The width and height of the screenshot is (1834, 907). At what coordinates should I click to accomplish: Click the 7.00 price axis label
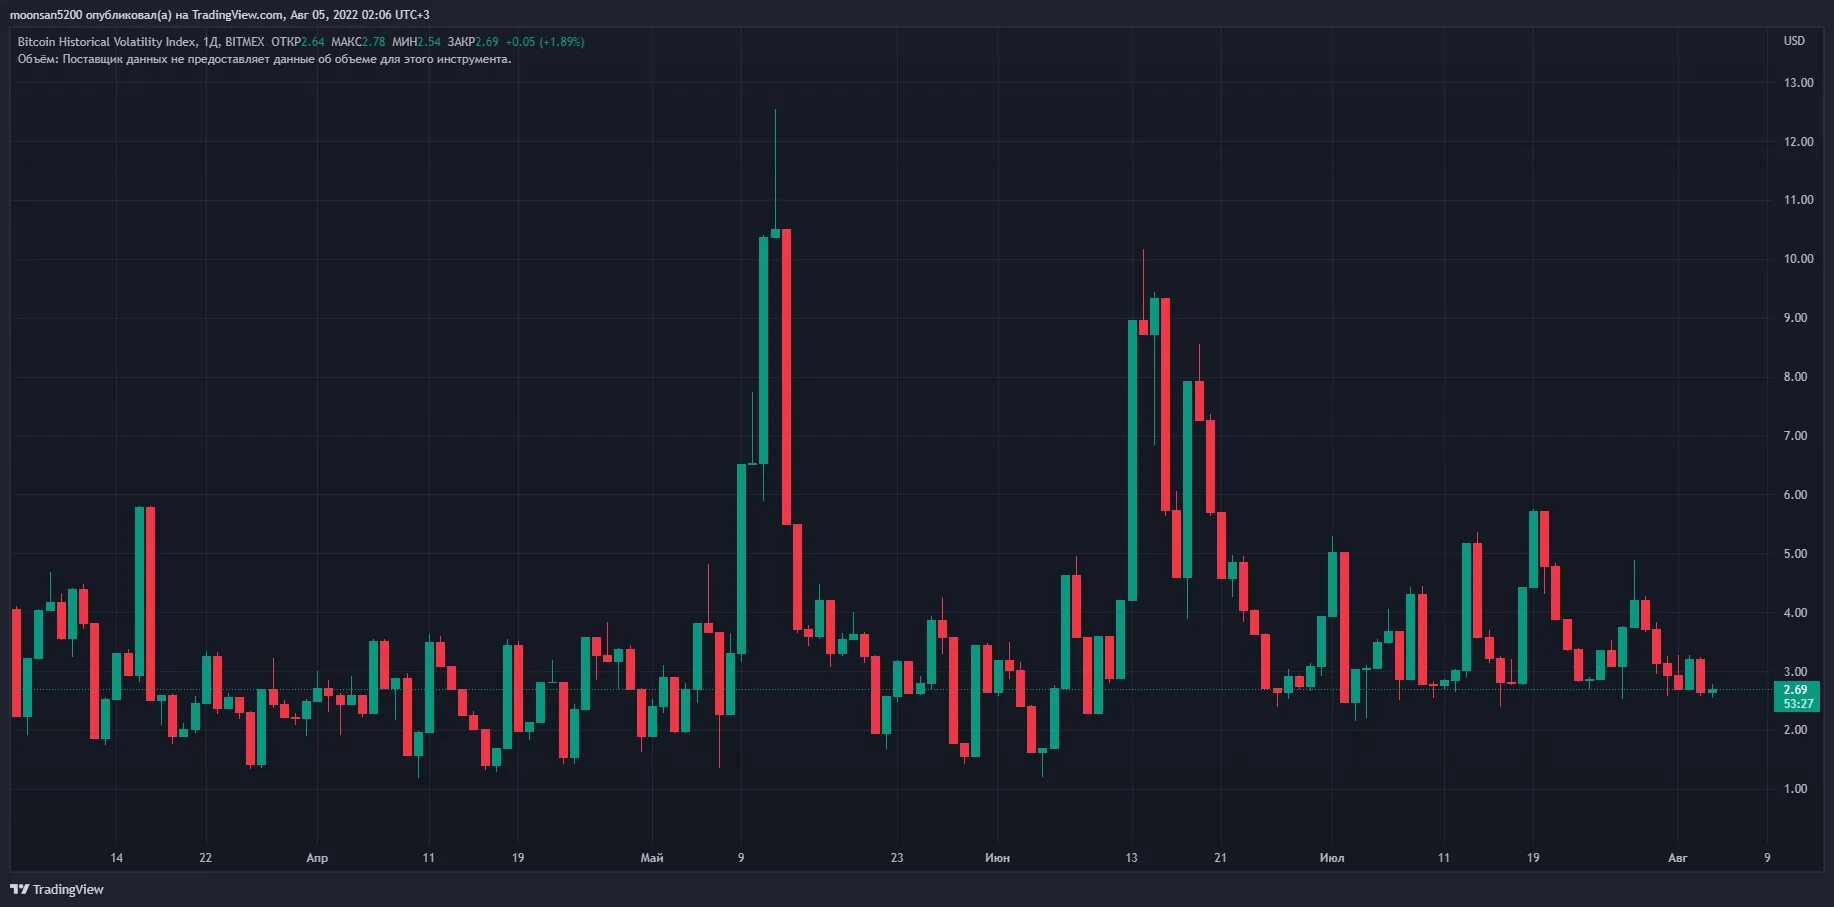(1796, 436)
